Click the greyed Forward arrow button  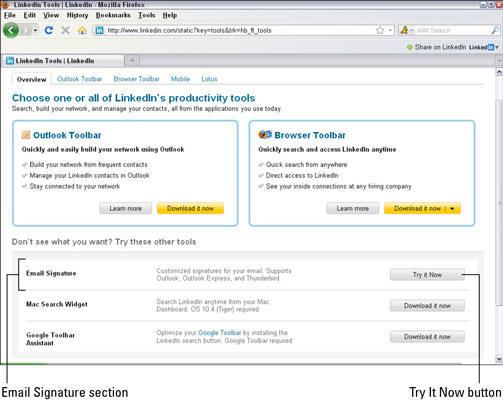tap(25, 30)
